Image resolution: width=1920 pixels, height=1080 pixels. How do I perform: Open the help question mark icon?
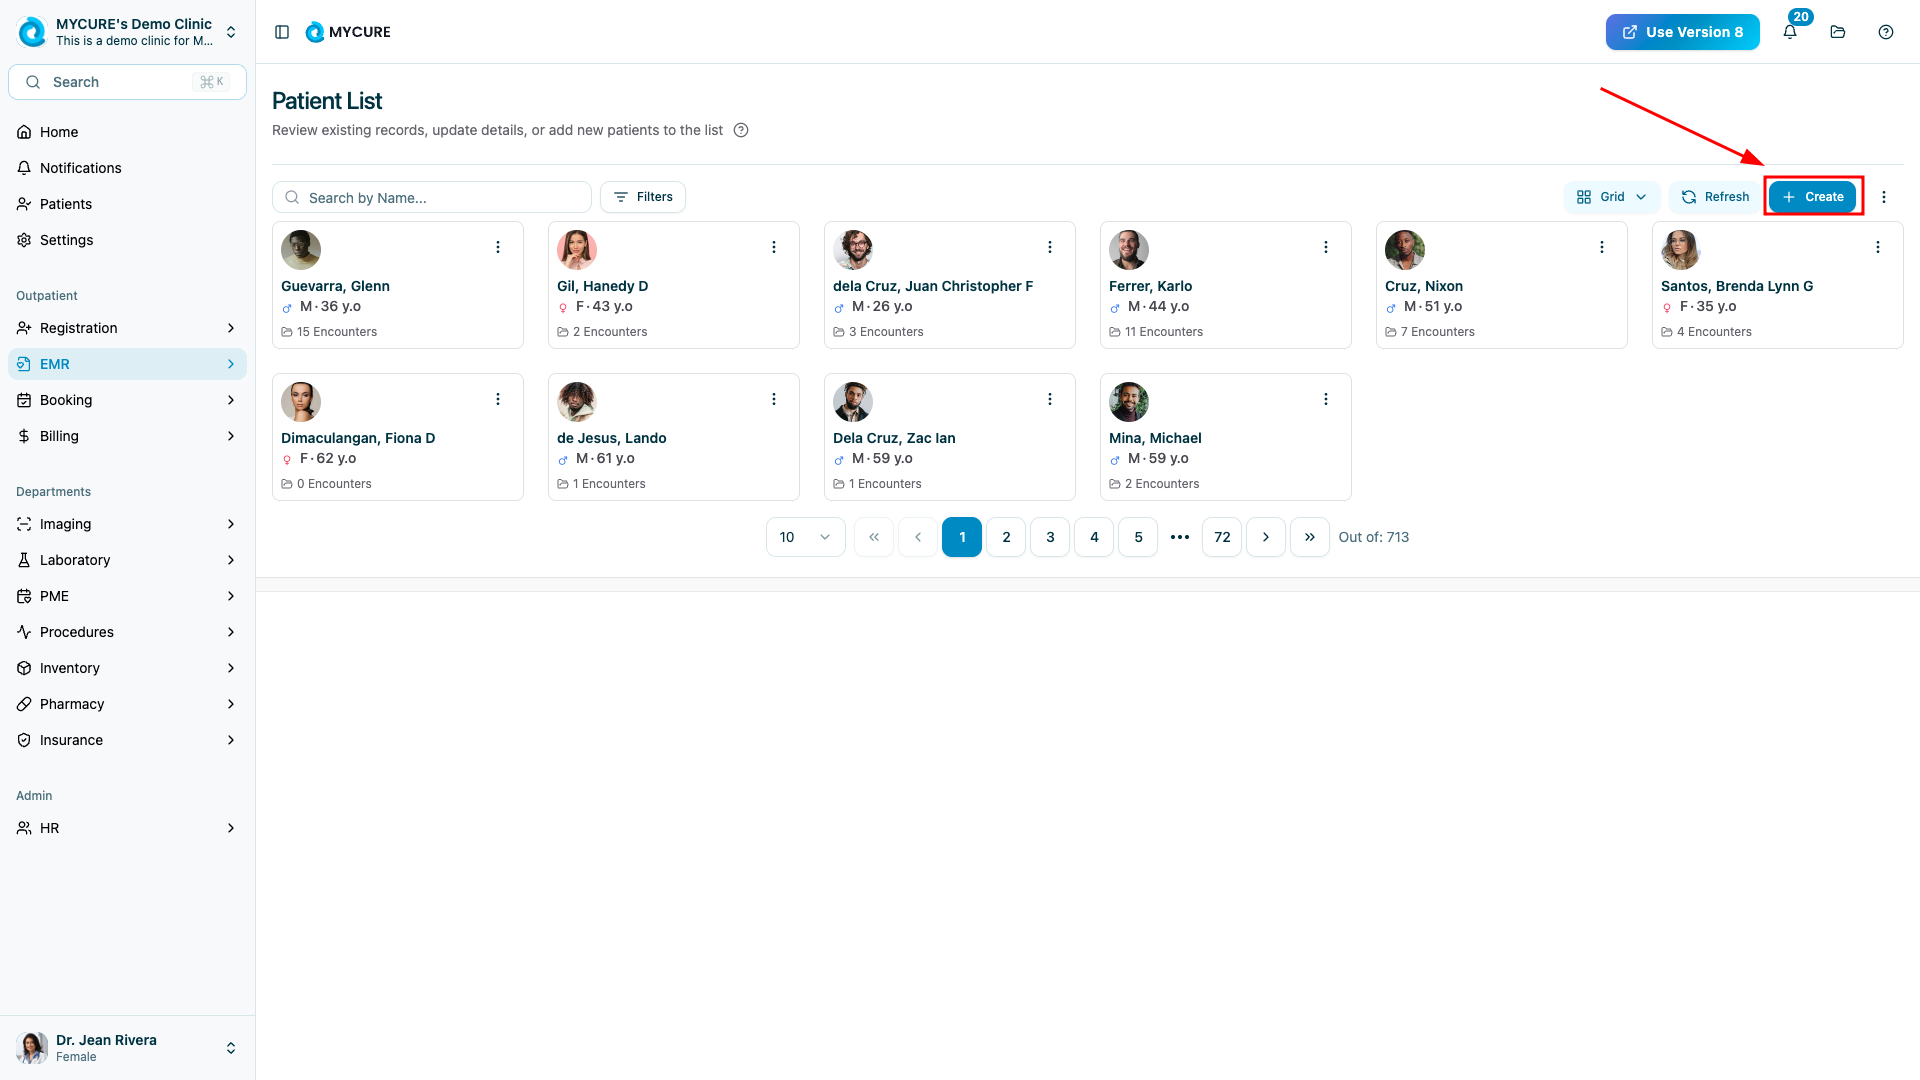(1886, 32)
